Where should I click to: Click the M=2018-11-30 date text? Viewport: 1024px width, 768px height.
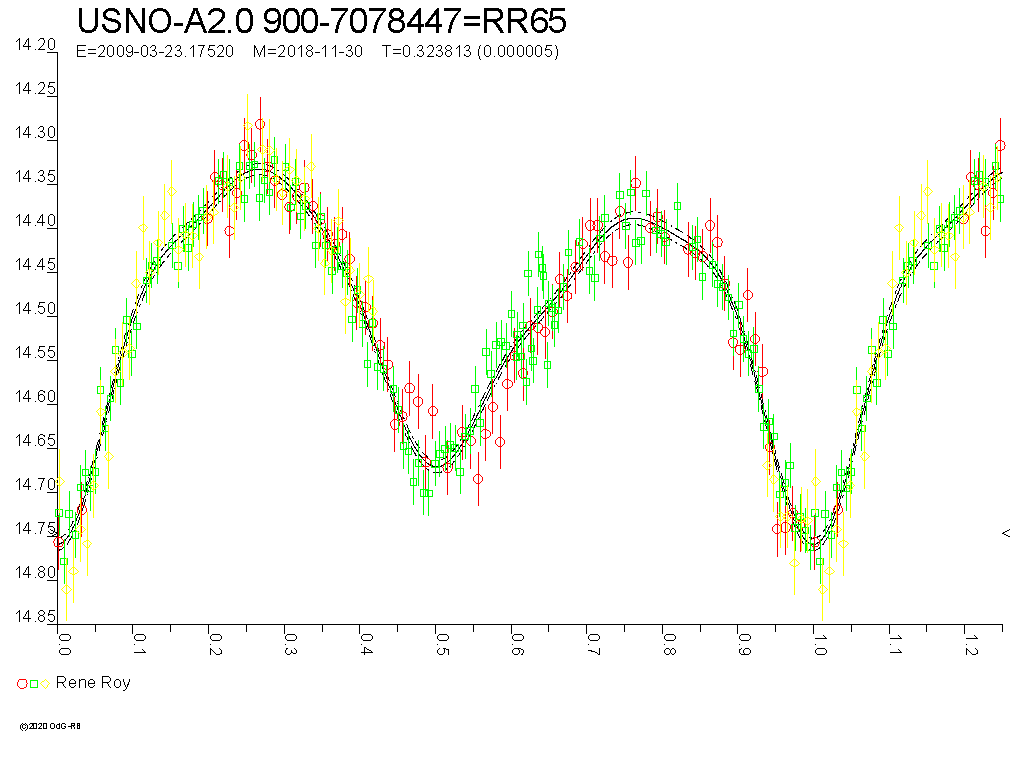[308, 52]
